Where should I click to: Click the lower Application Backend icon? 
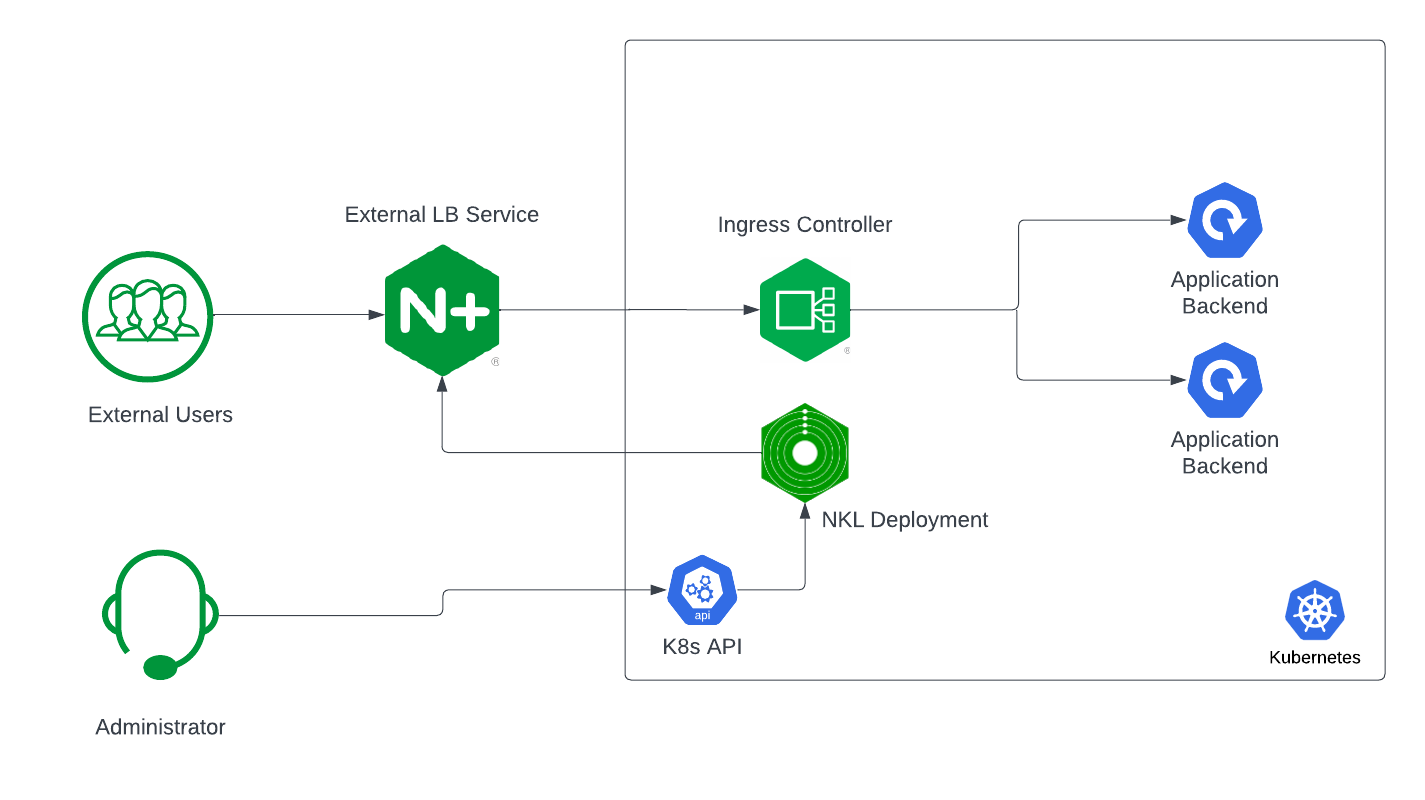(x=1225, y=381)
